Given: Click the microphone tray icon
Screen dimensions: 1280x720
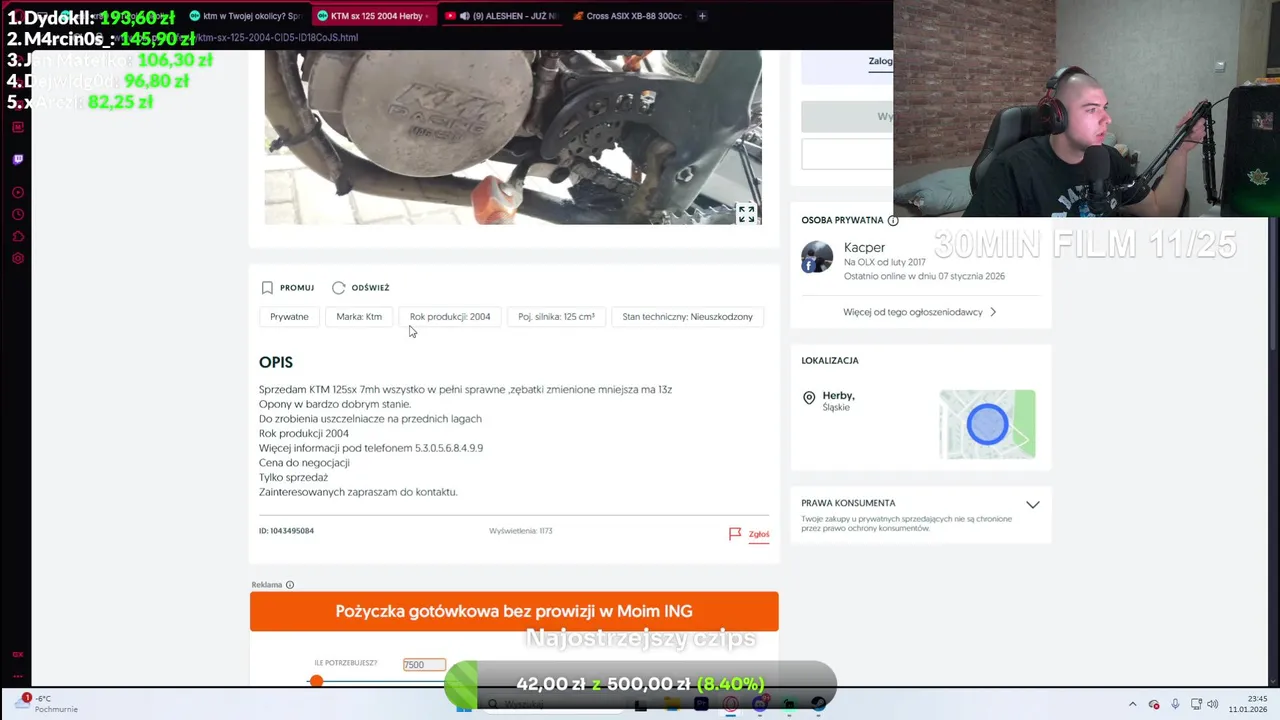Looking at the screenshot, I should [x=1175, y=704].
